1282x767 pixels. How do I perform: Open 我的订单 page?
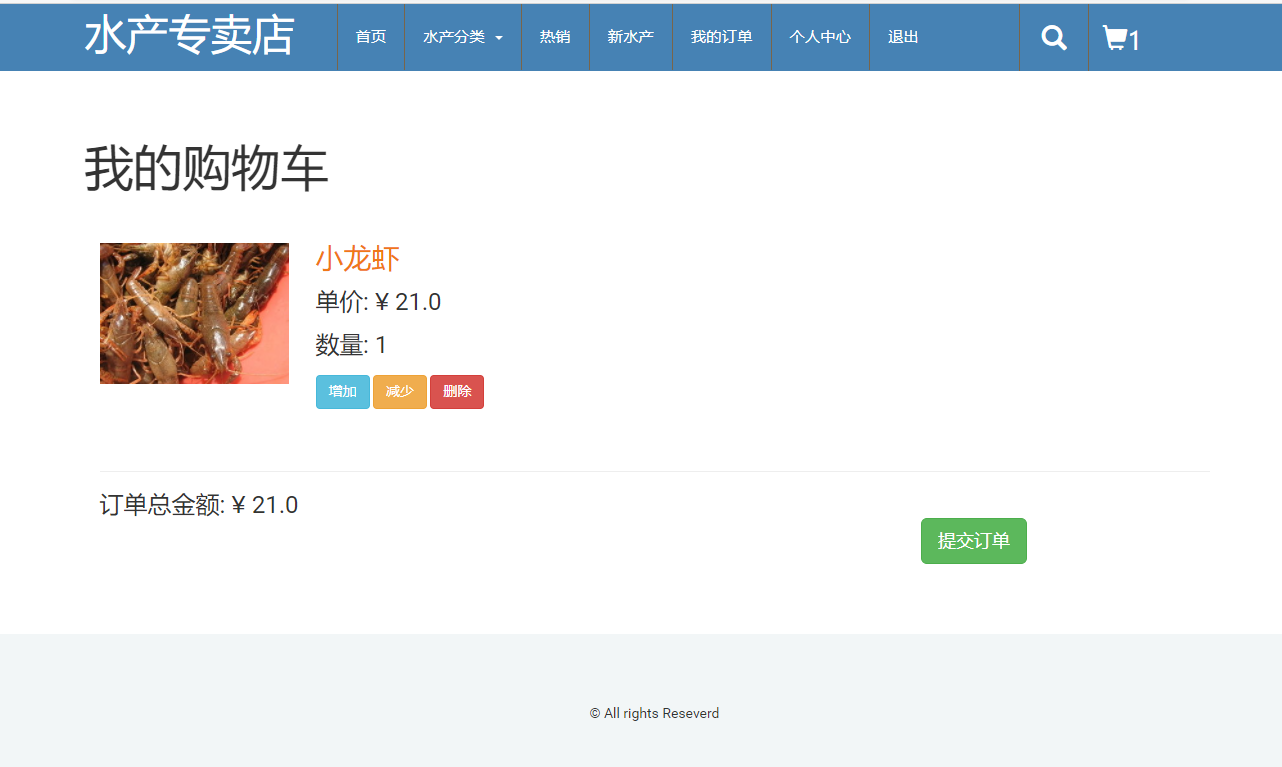pos(722,36)
